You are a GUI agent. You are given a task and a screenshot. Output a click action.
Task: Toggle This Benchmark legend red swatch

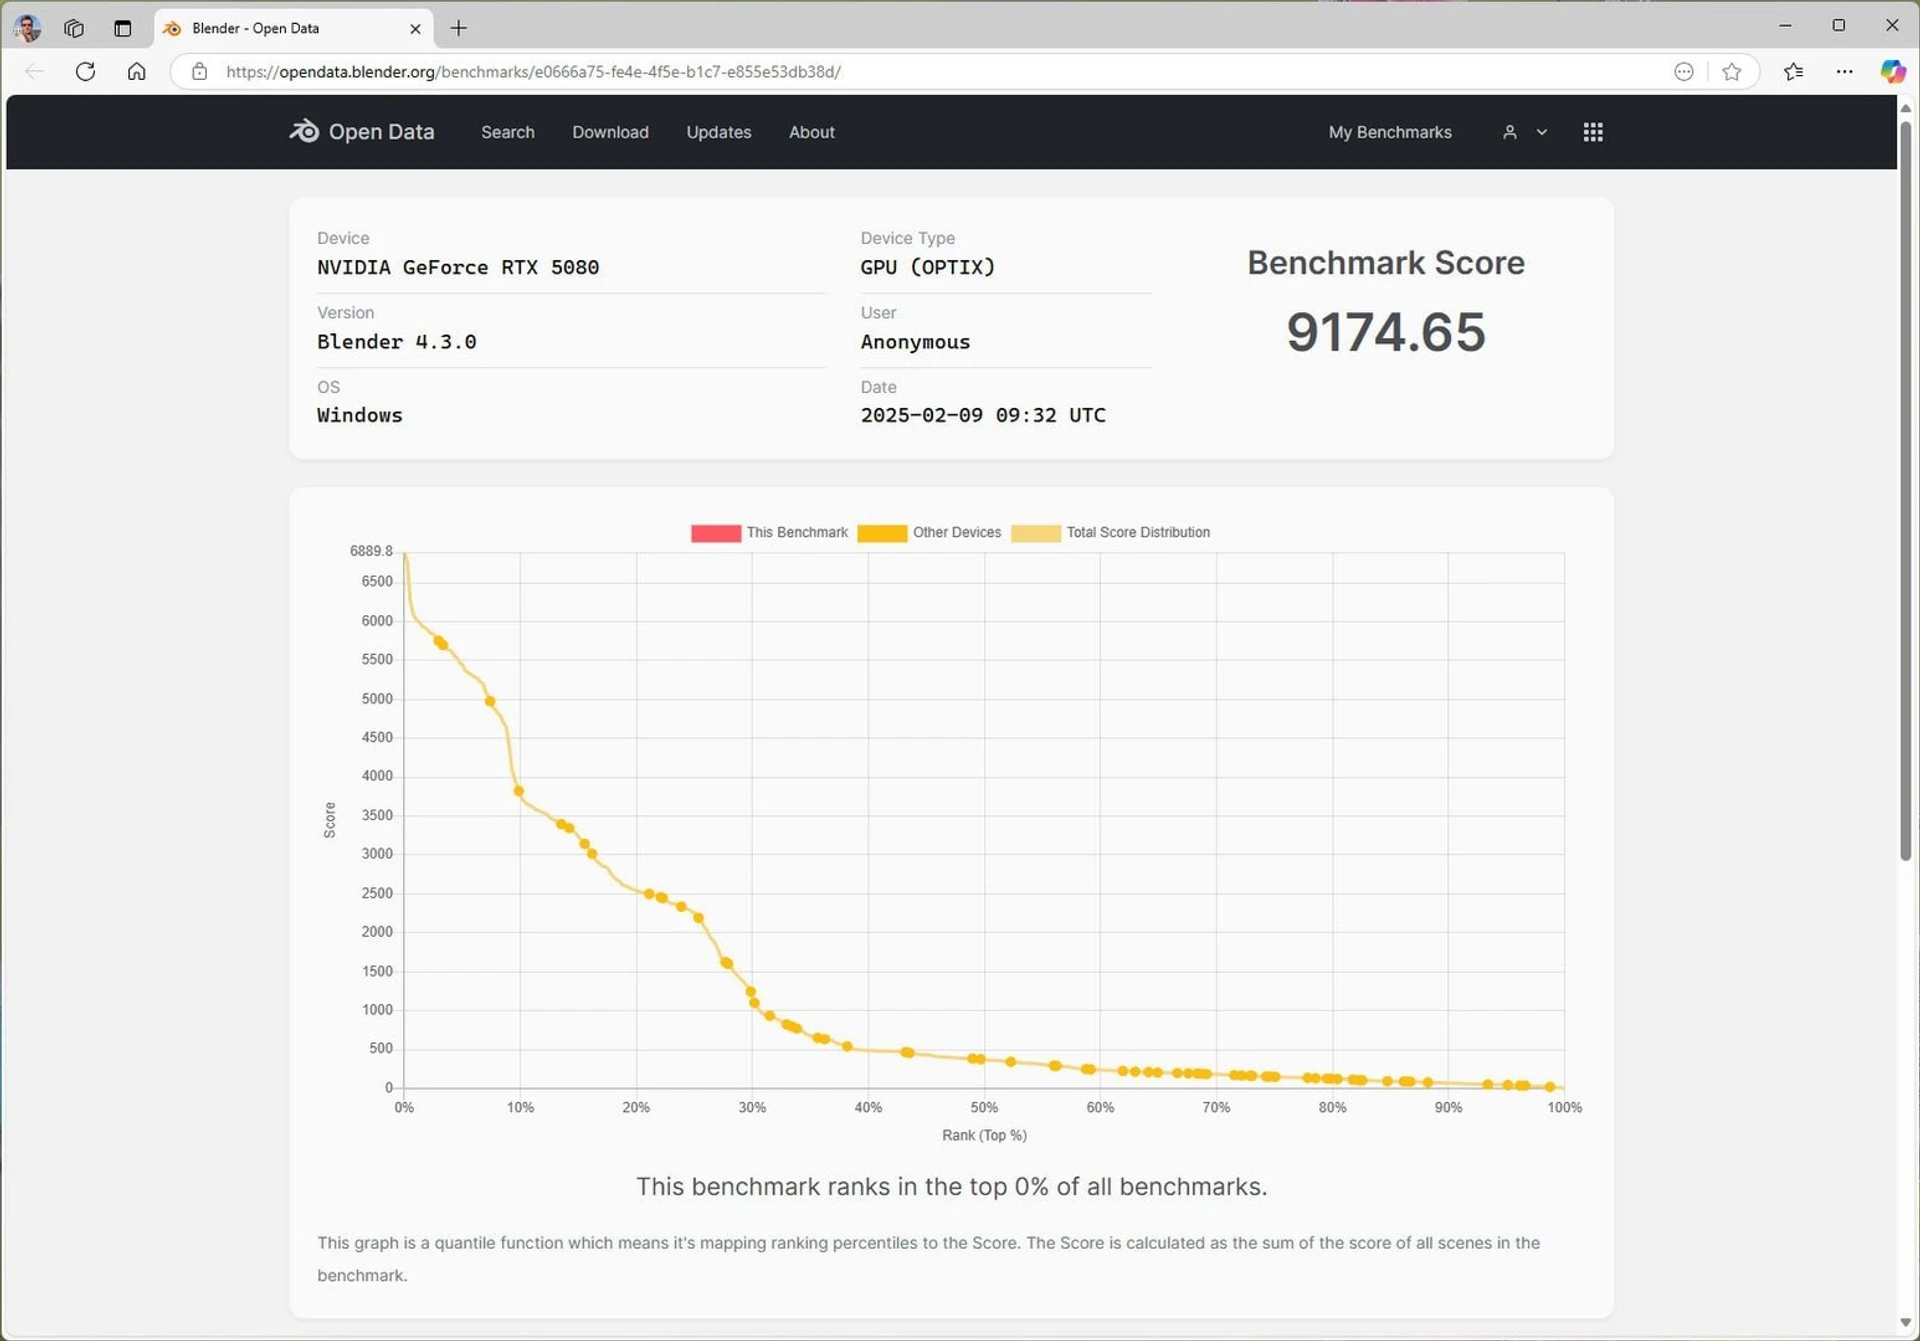point(715,533)
